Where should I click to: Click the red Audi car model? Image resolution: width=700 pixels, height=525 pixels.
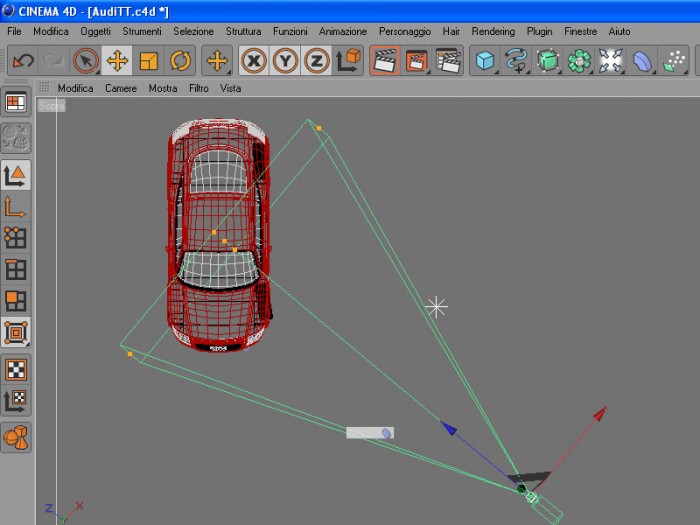coord(219,235)
